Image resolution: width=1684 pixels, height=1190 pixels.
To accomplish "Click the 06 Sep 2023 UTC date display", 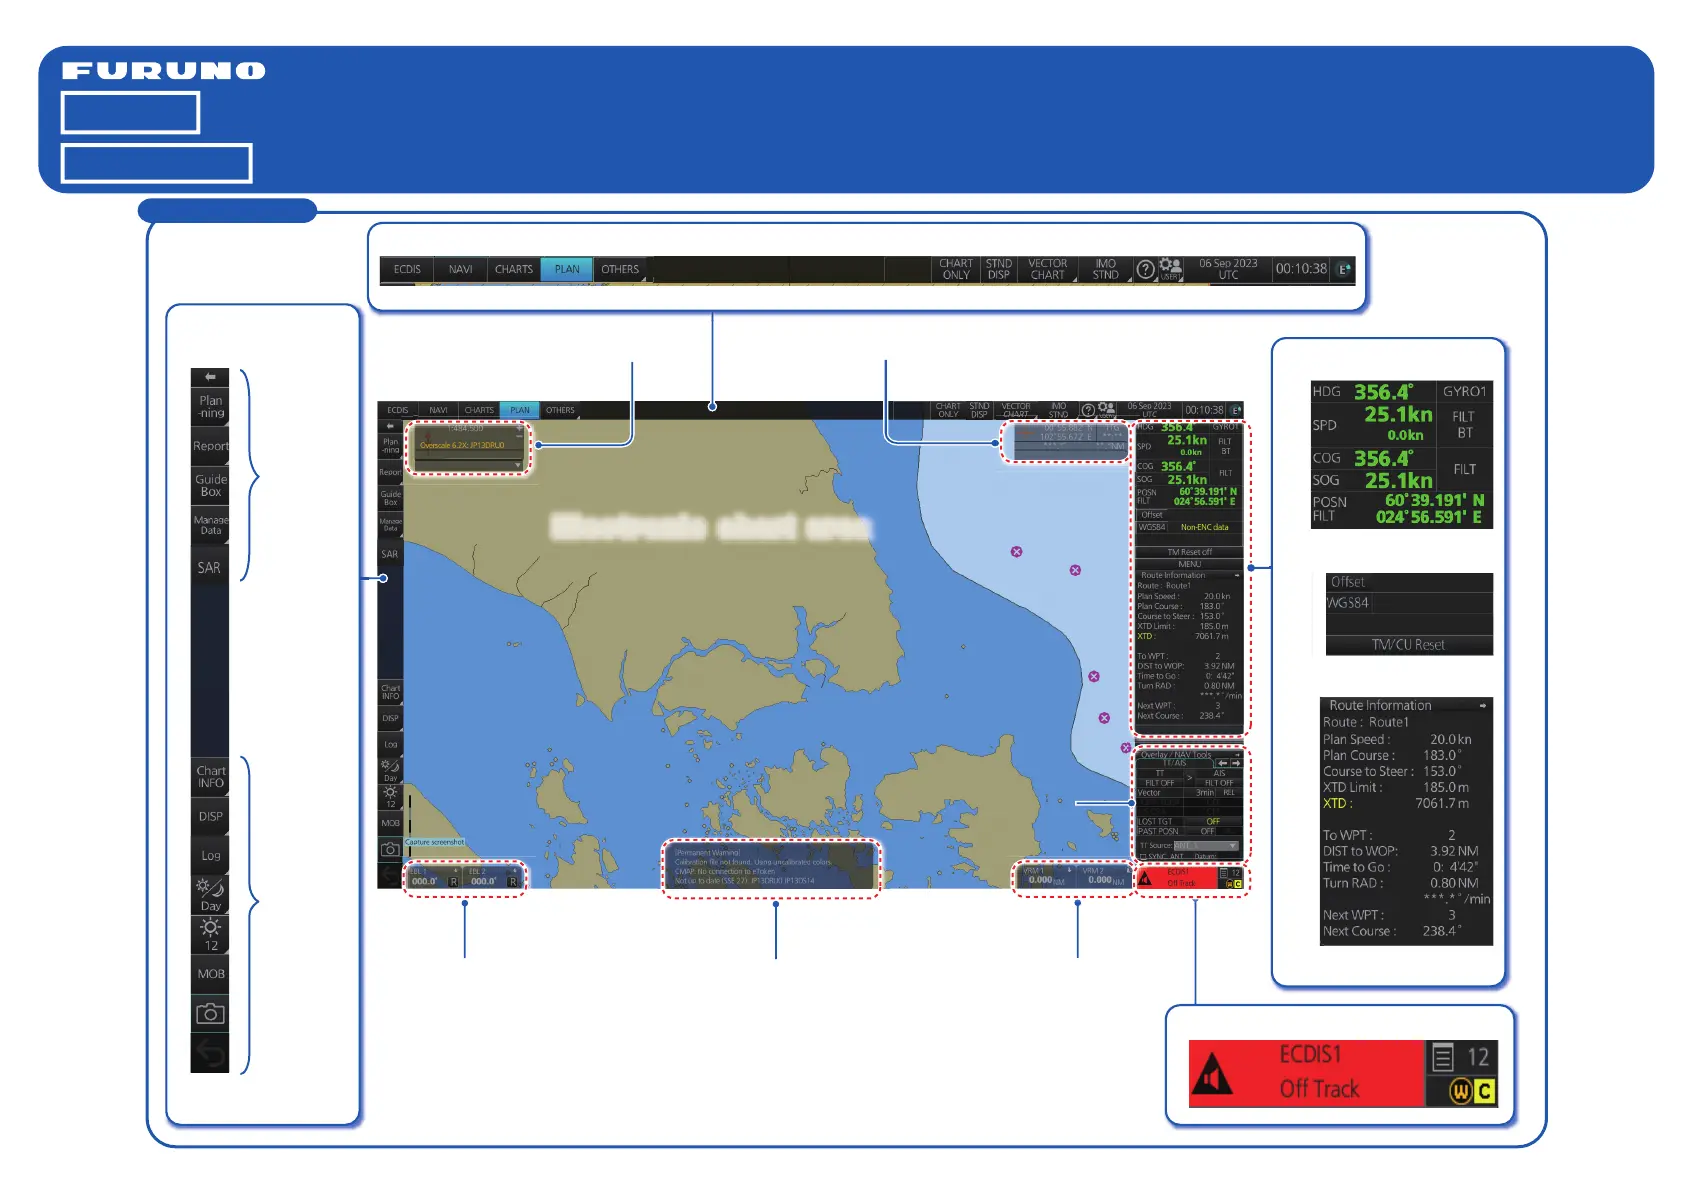I will 1228,269.
